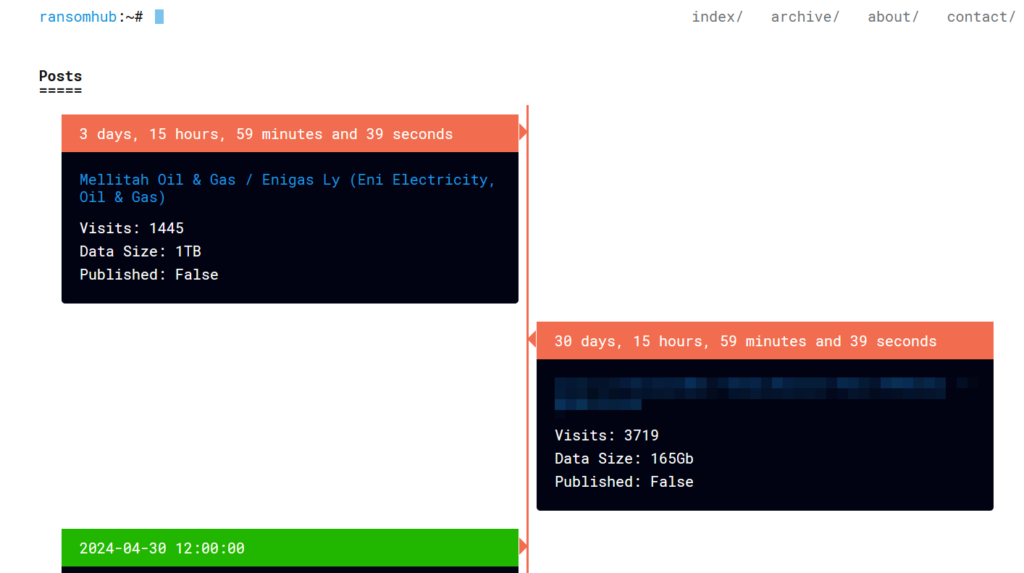The height and width of the screenshot is (573, 1024).
Task: Open the about/ navigation link
Action: click(892, 17)
